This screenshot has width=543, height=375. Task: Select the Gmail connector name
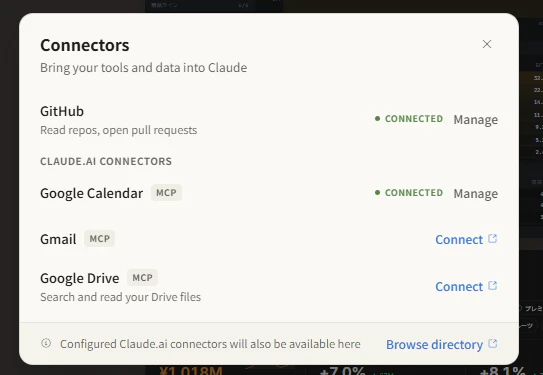point(58,239)
